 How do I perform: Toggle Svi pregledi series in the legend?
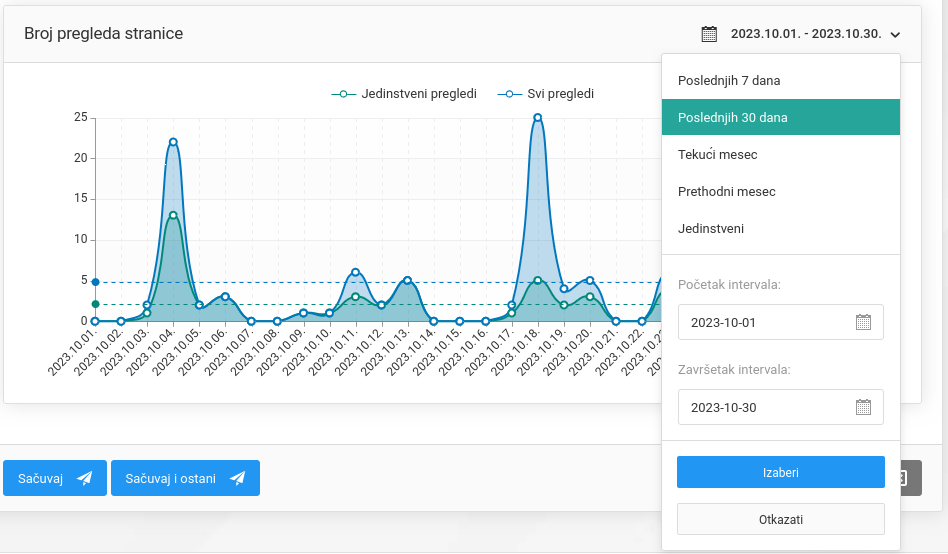click(549, 94)
